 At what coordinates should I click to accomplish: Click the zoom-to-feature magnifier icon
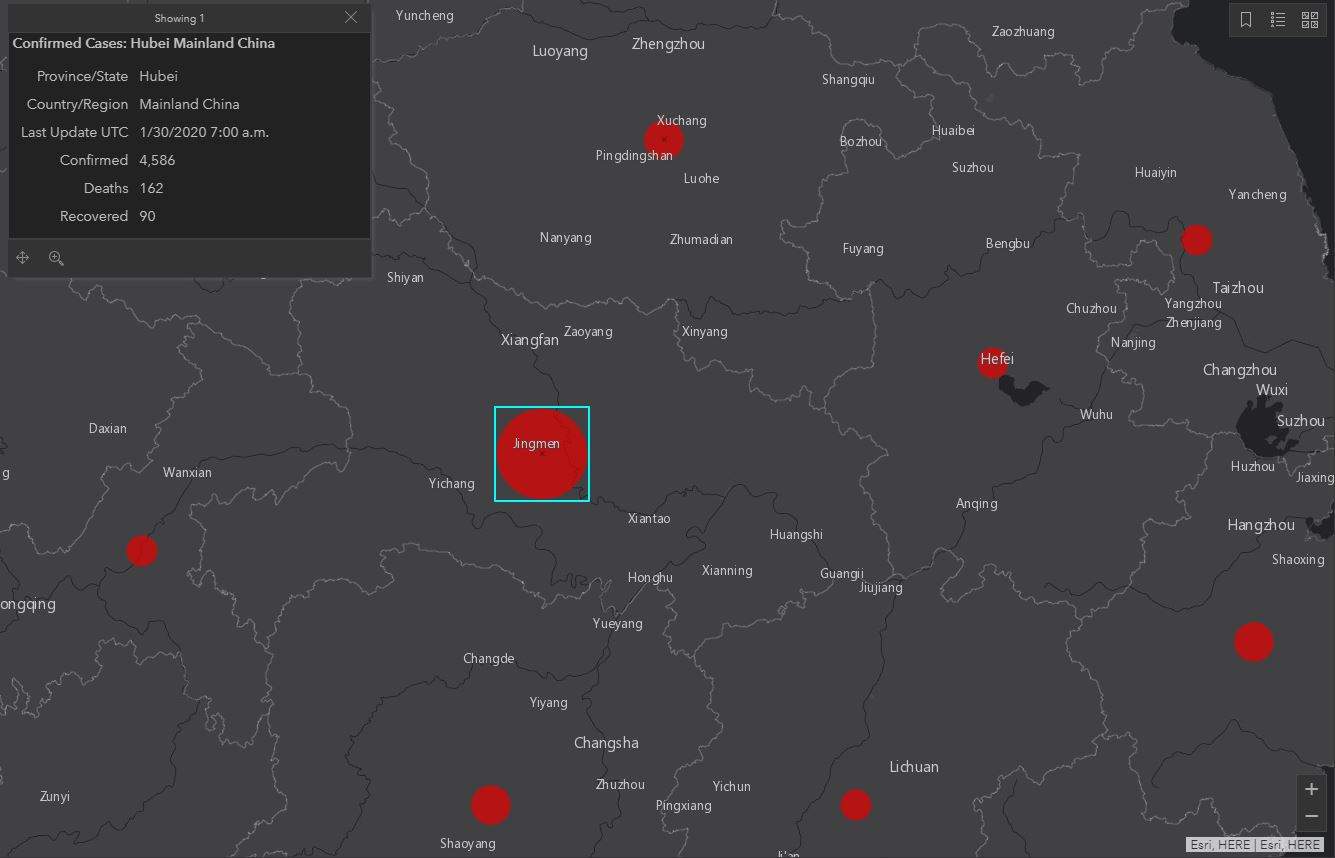(x=56, y=257)
